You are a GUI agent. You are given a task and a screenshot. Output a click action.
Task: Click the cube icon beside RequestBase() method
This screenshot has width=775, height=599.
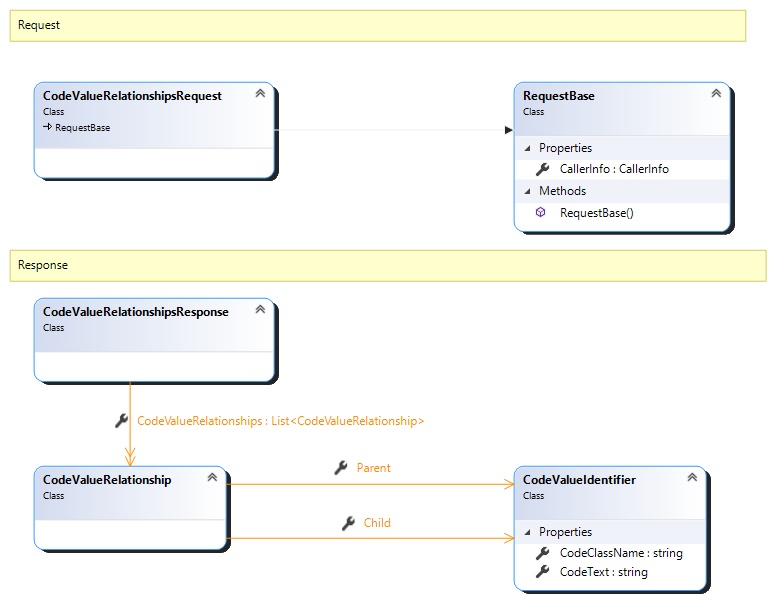[541, 212]
